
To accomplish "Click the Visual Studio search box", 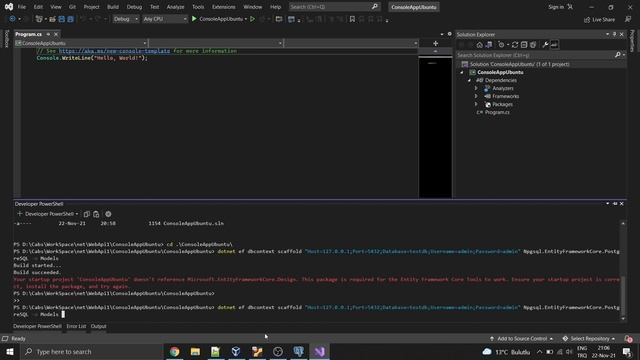I will pos(334,7).
